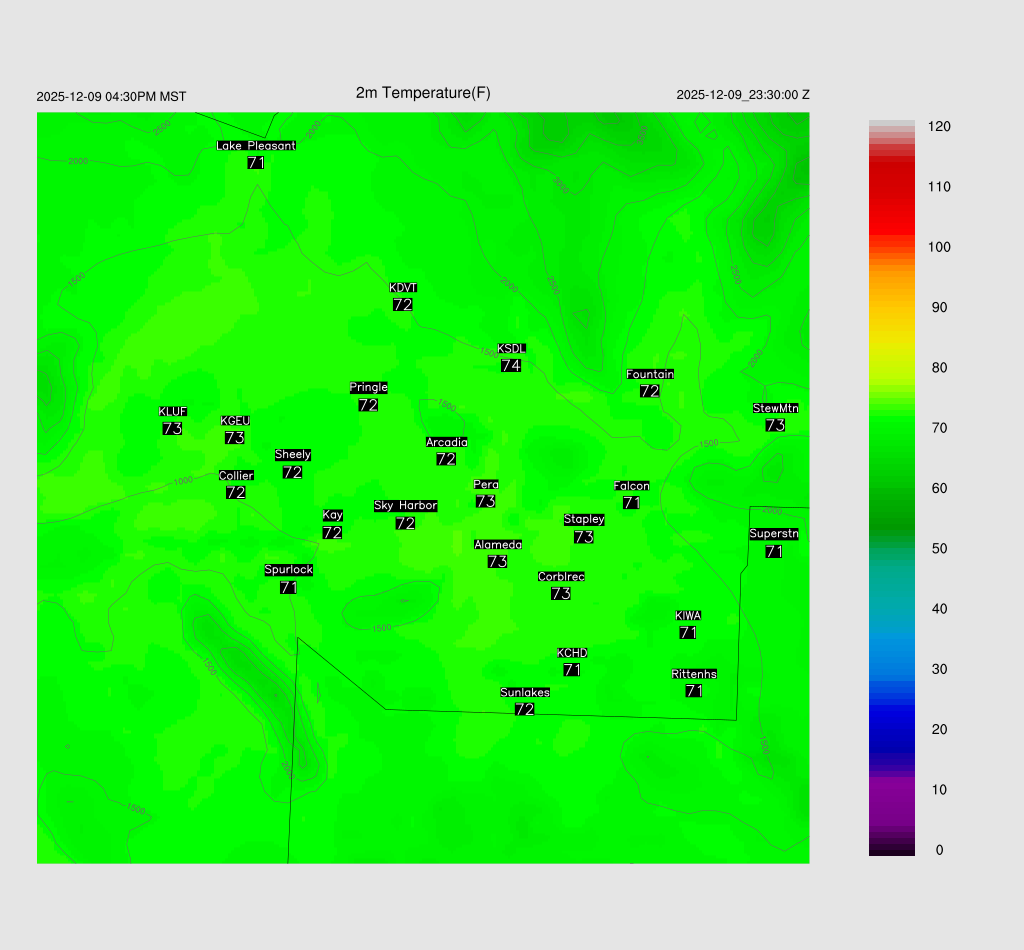
Task: Select the Sky Harbor station label
Action: point(405,506)
